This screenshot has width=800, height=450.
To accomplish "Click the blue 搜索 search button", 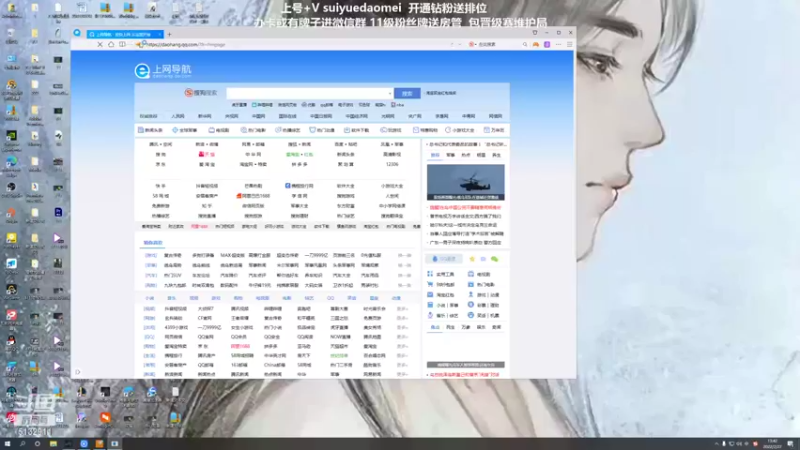I will (x=407, y=93).
